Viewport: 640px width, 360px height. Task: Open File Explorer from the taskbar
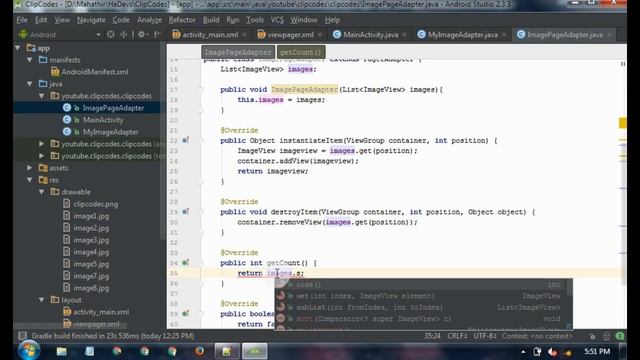(x=62, y=351)
